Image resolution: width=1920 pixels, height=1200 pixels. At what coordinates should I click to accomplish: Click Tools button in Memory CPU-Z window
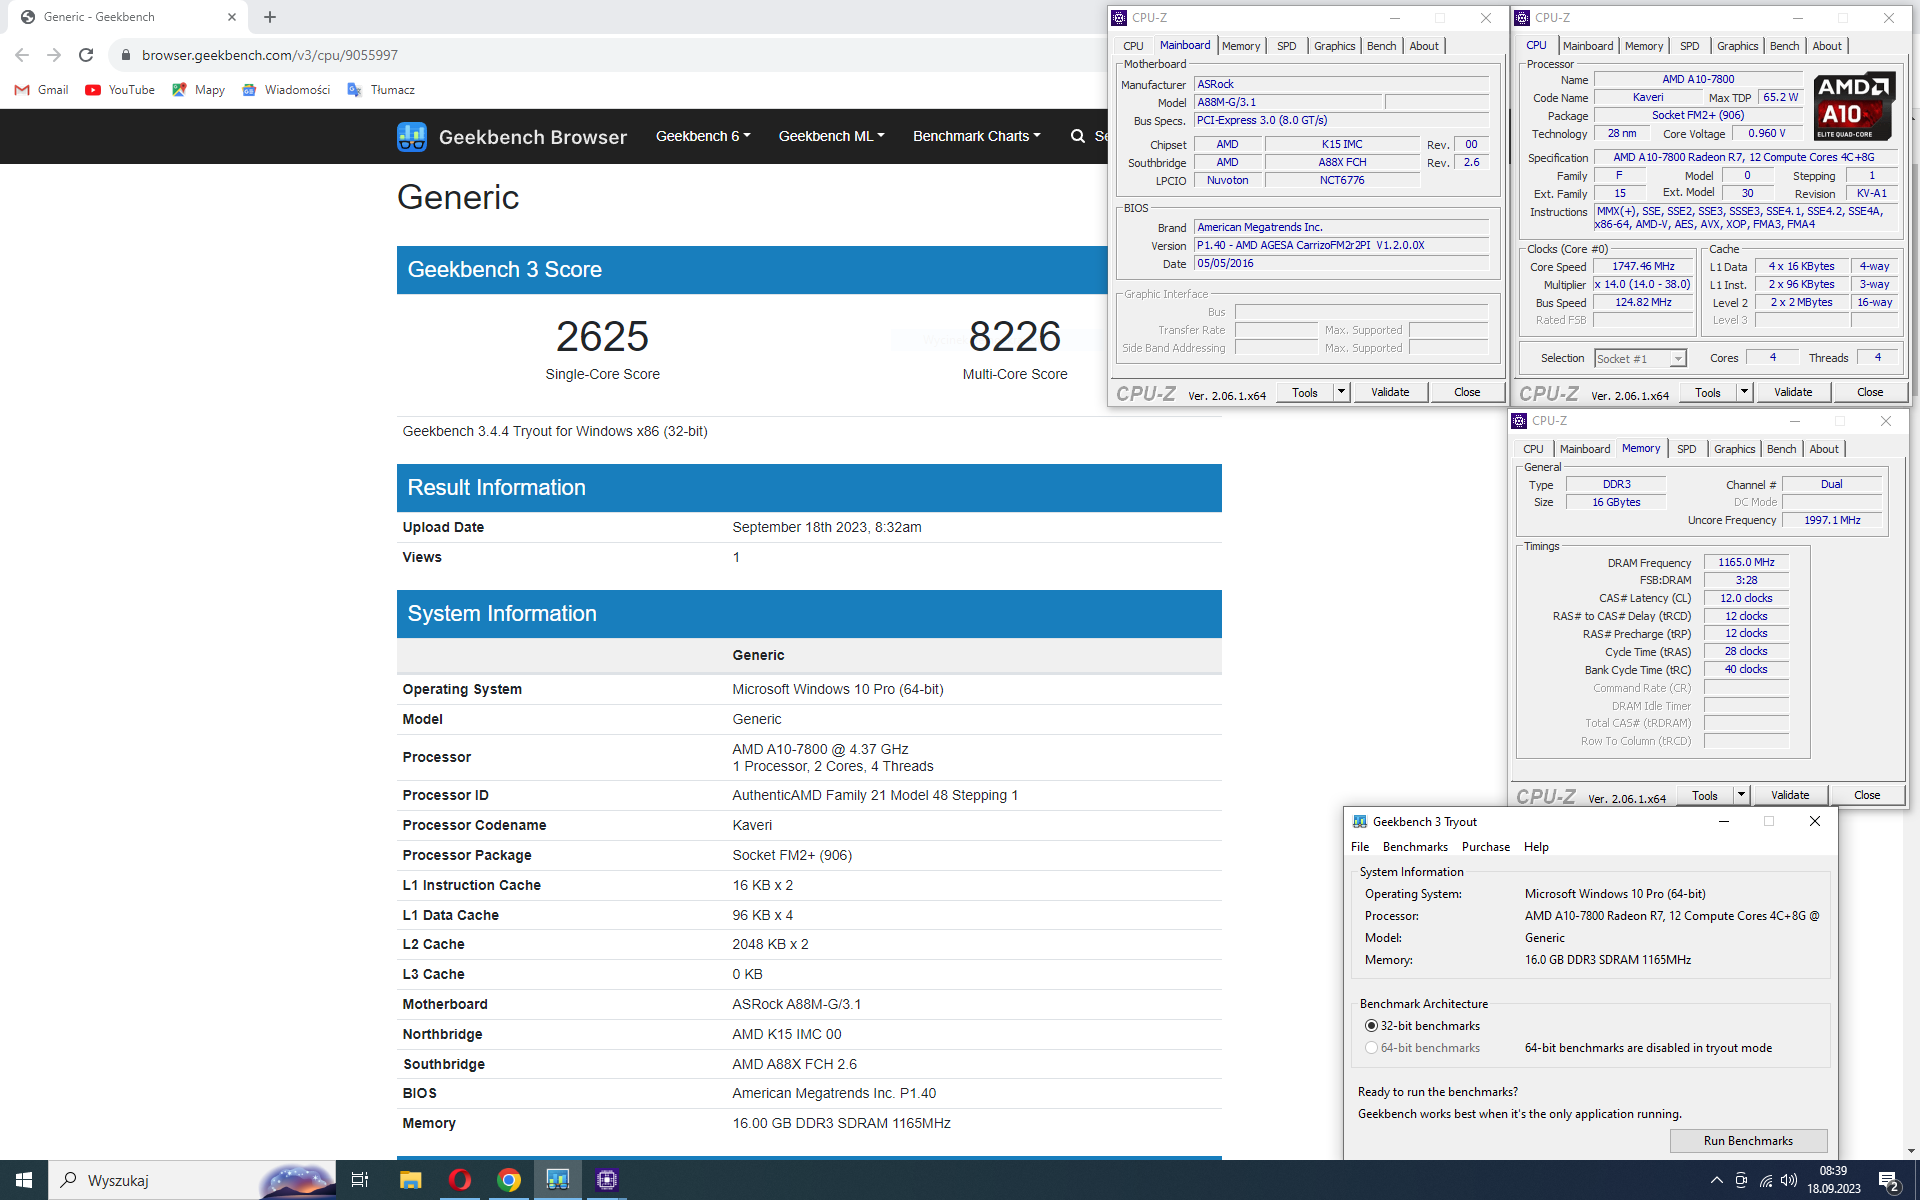pos(1704,795)
